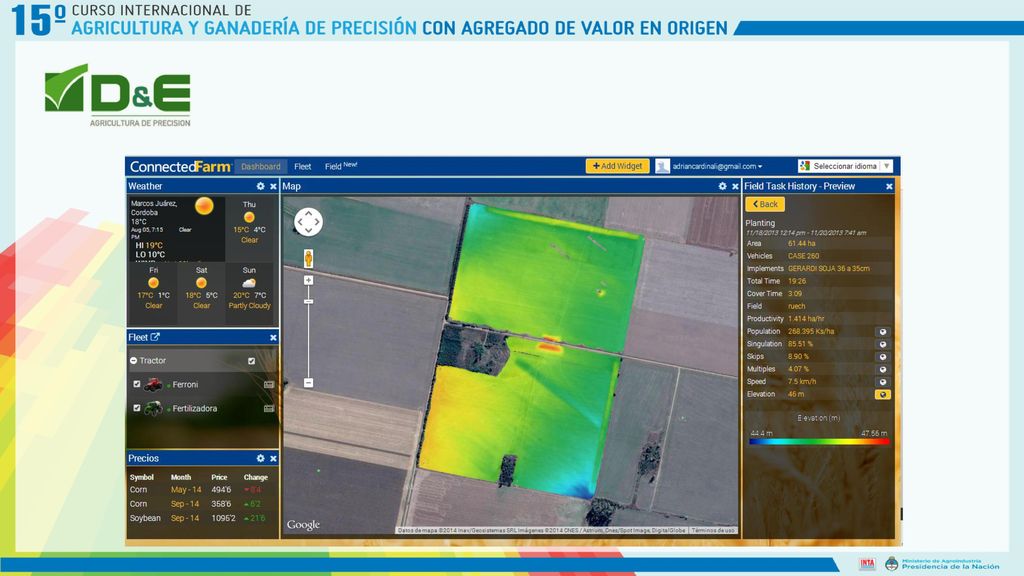Click field name 'ruech'
1024x576 pixels.
pyautogui.click(x=797, y=306)
